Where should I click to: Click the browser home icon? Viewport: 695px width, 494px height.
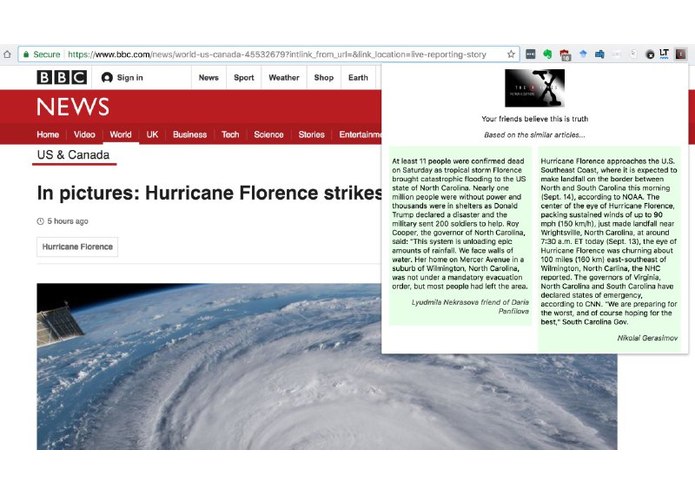pos(7,54)
